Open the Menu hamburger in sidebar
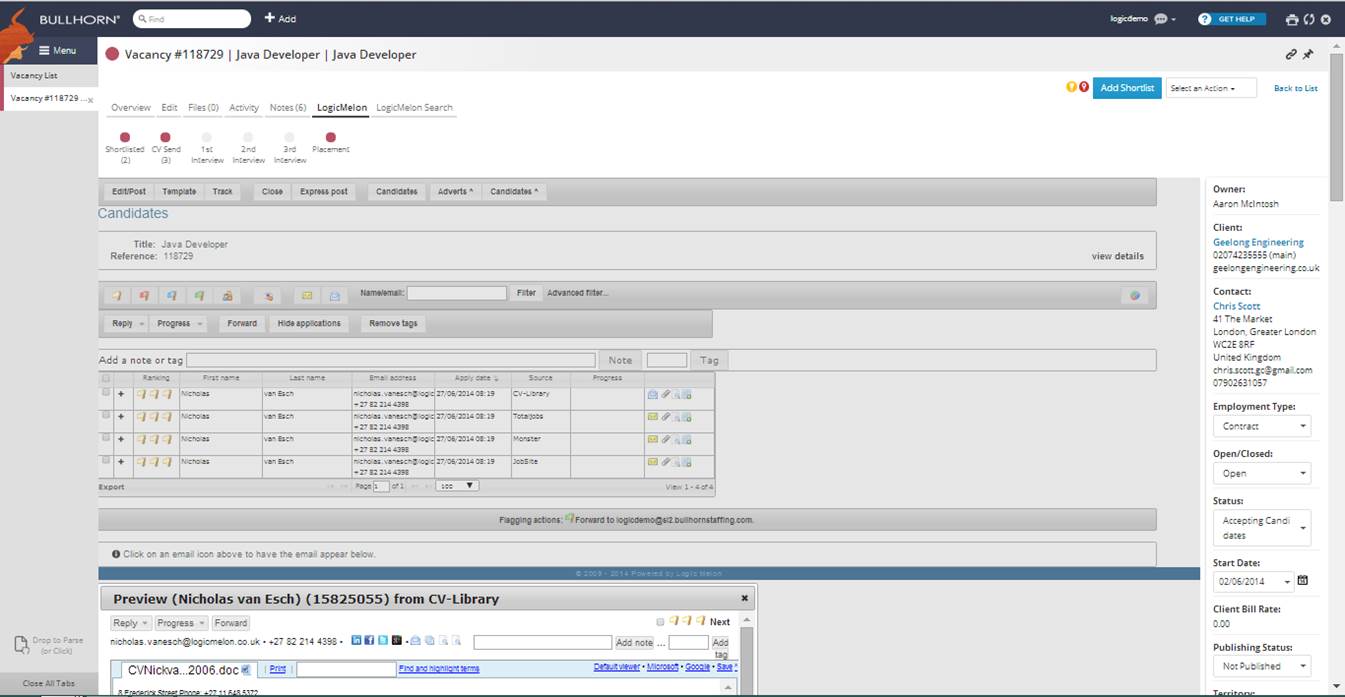This screenshot has width=1345, height=697. click(56, 50)
